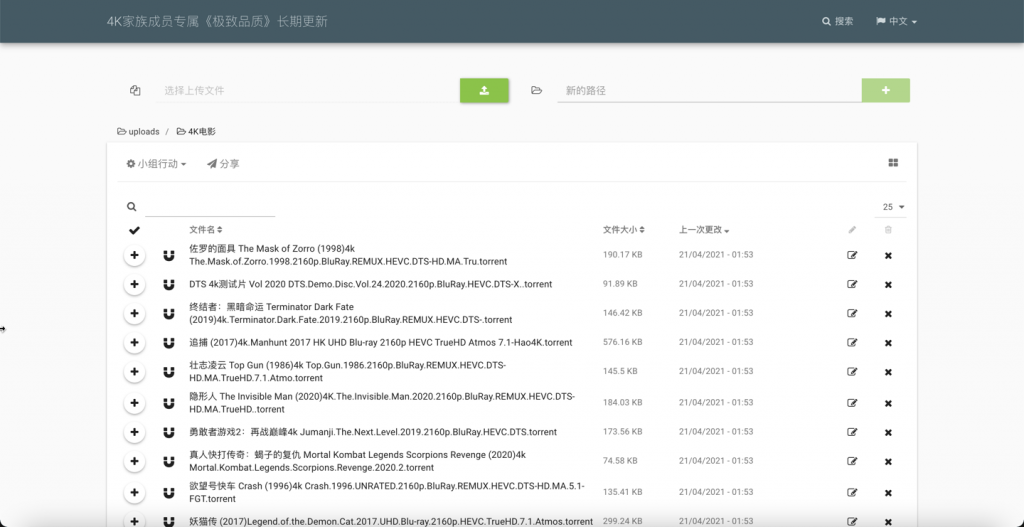Sort by 文件大小 column header
Screen dimensions: 1024x527
tap(624, 230)
